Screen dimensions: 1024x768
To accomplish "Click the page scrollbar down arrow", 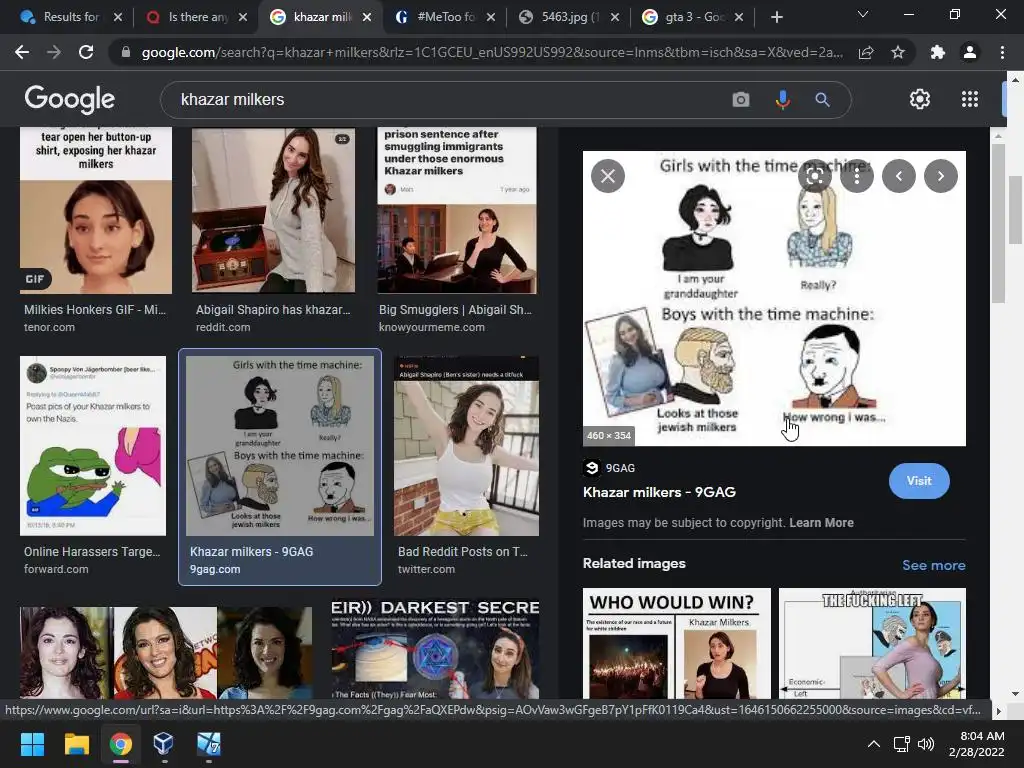I will [x=1014, y=694].
